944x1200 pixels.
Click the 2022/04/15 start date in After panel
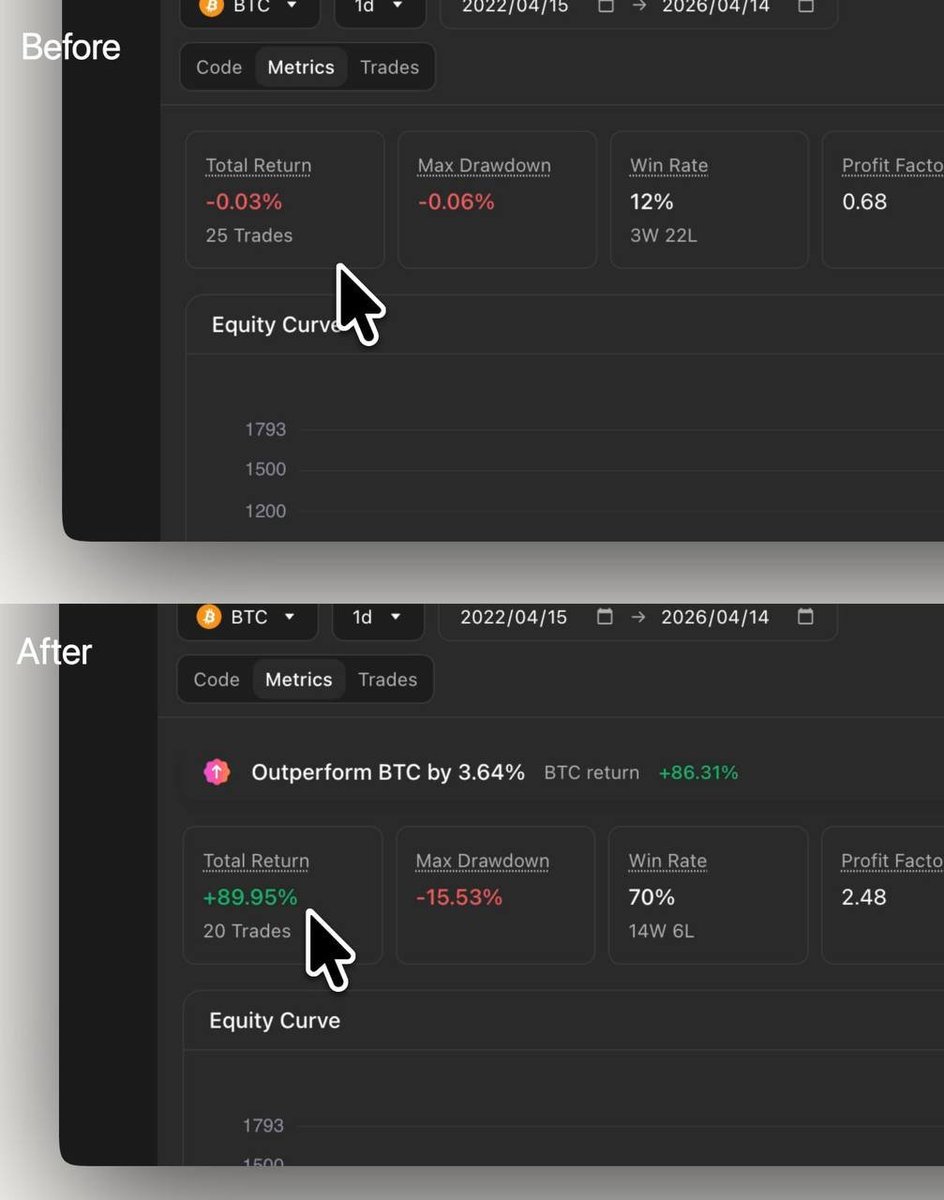click(x=513, y=617)
